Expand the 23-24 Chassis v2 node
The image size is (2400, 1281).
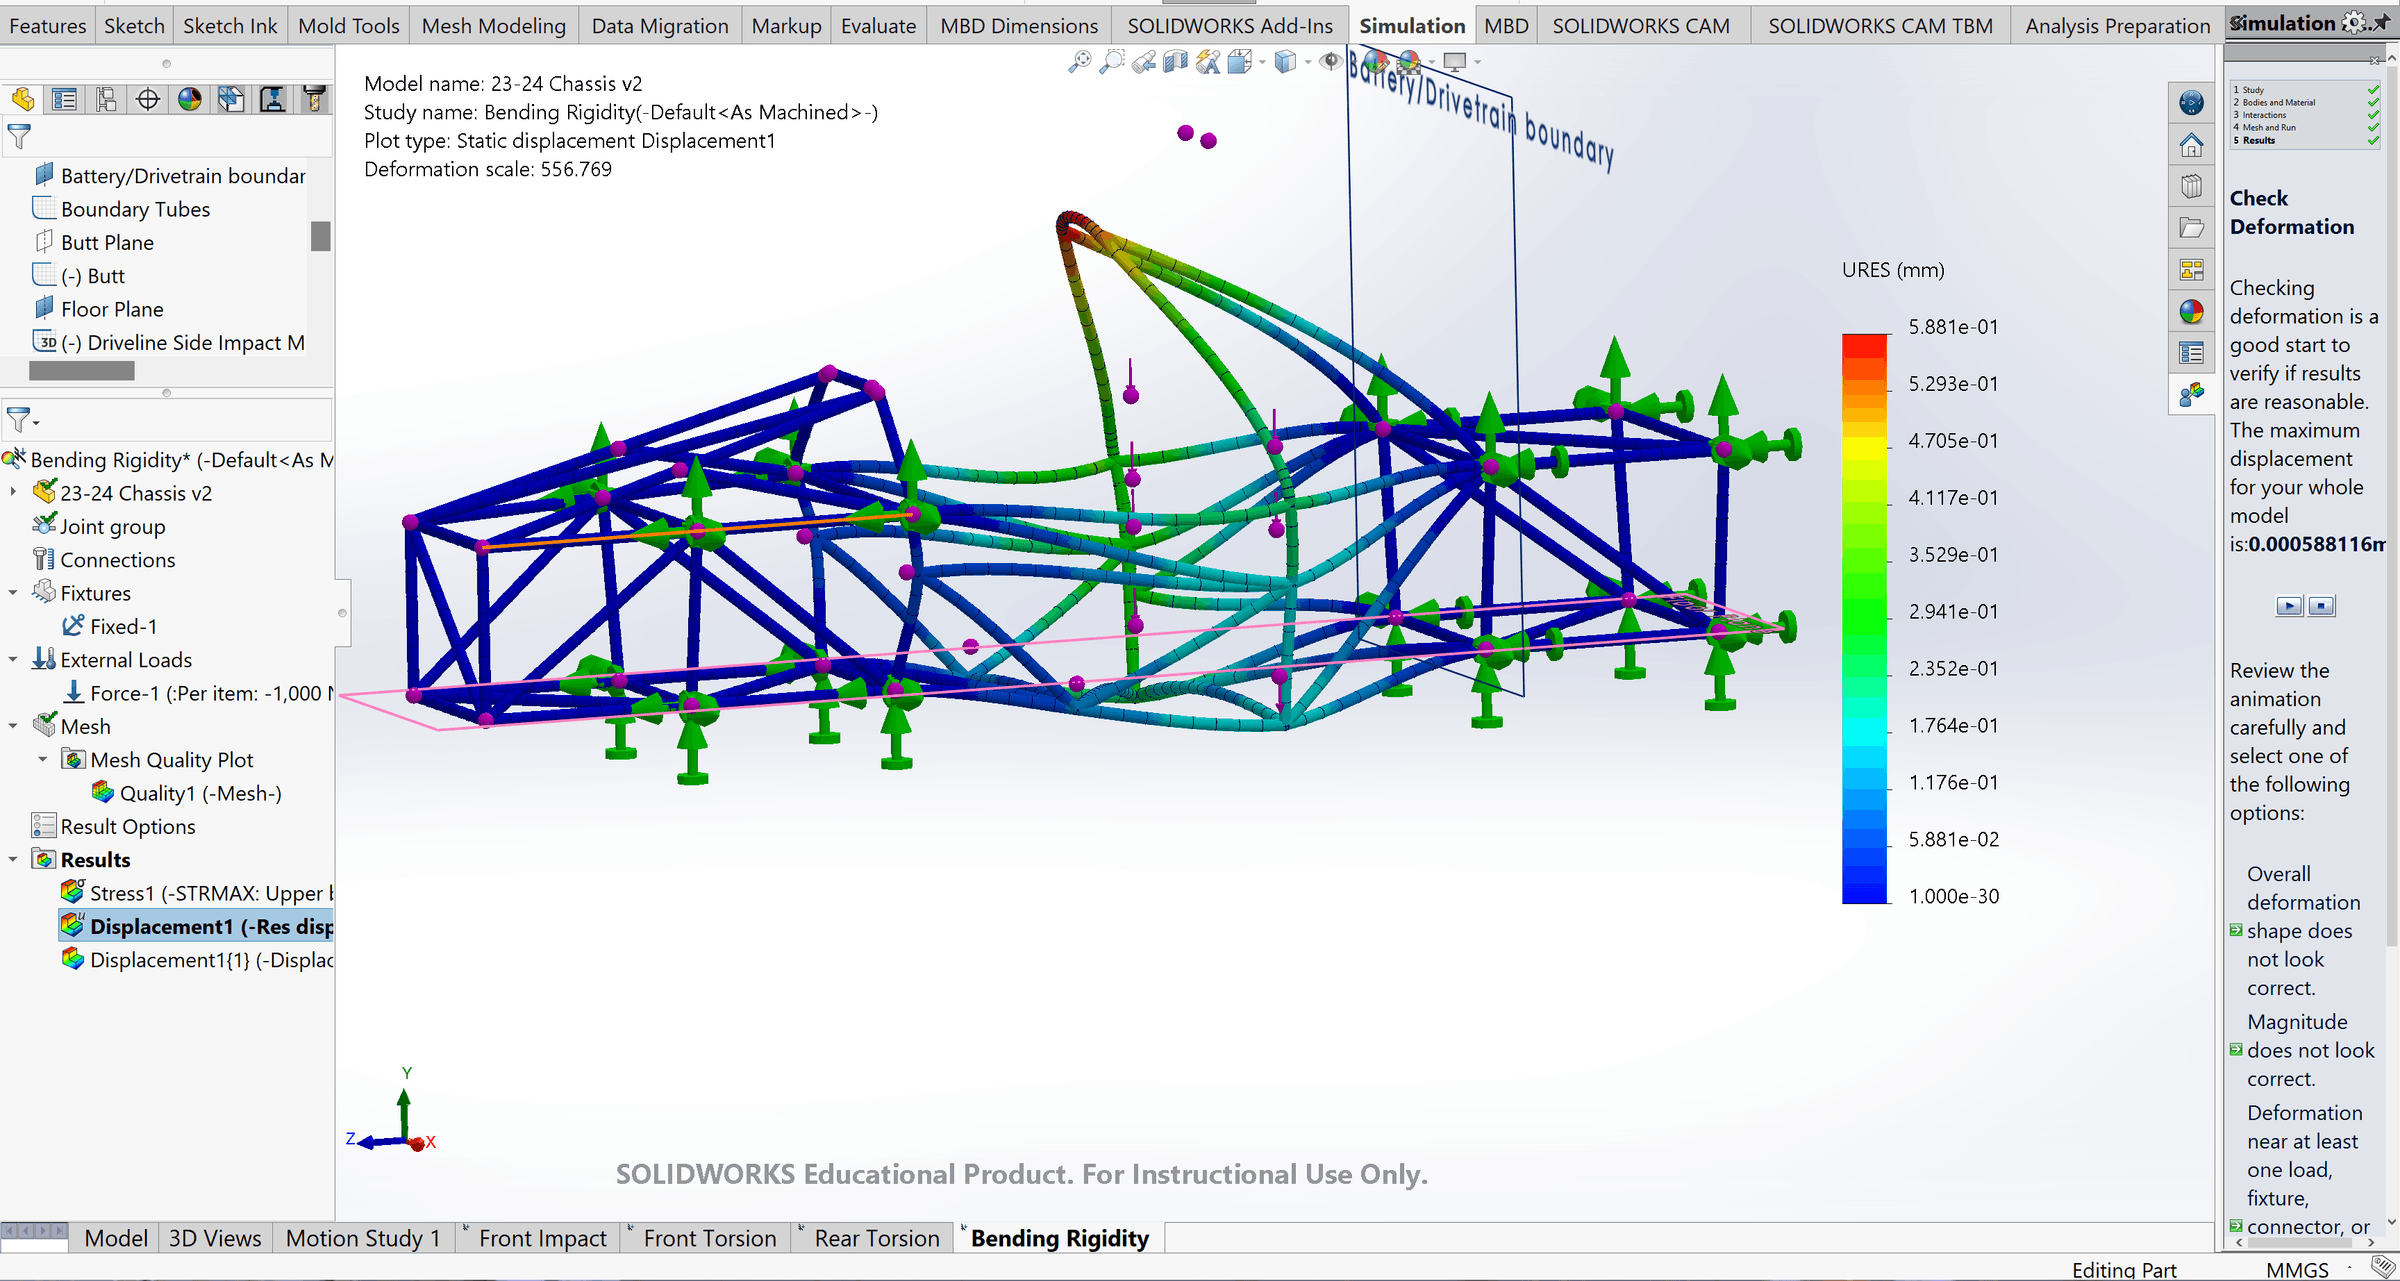[13, 492]
